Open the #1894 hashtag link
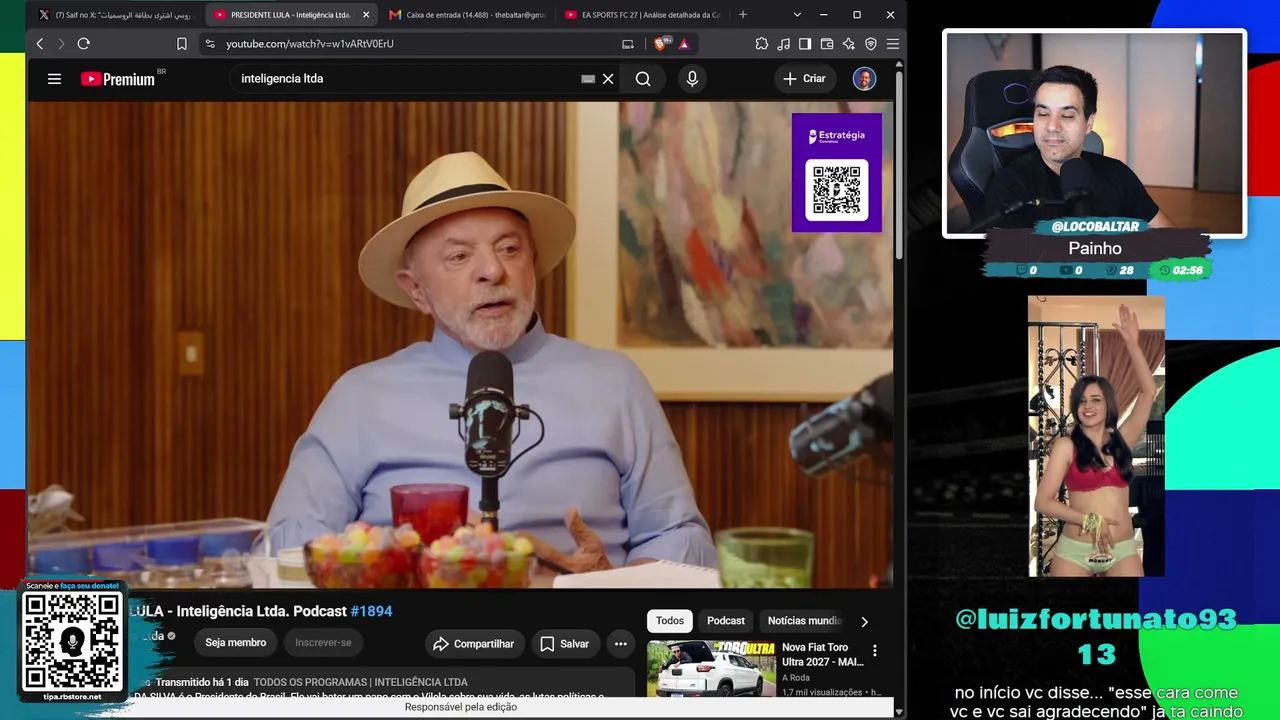This screenshot has width=1280, height=720. pyautogui.click(x=371, y=611)
